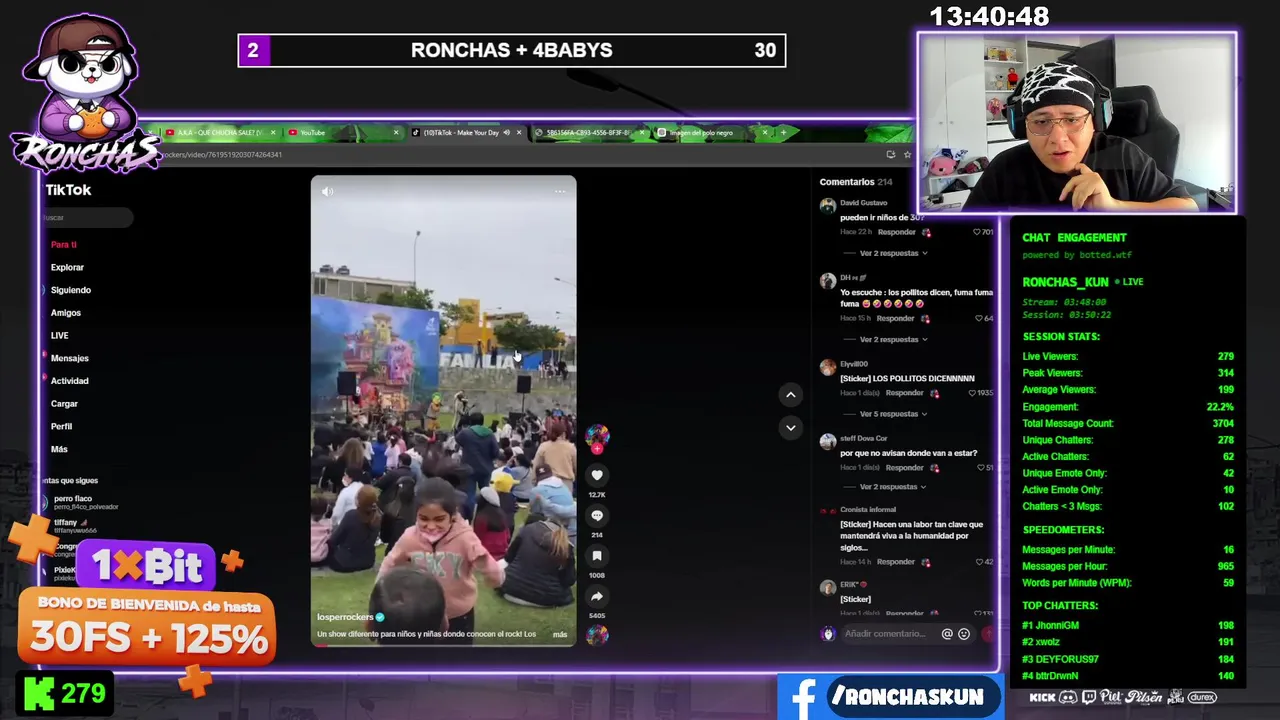The height and width of the screenshot is (720, 1280).
Task: Reply to the 'LOS POLLITOS DICENNNNN' comment
Action: (904, 393)
